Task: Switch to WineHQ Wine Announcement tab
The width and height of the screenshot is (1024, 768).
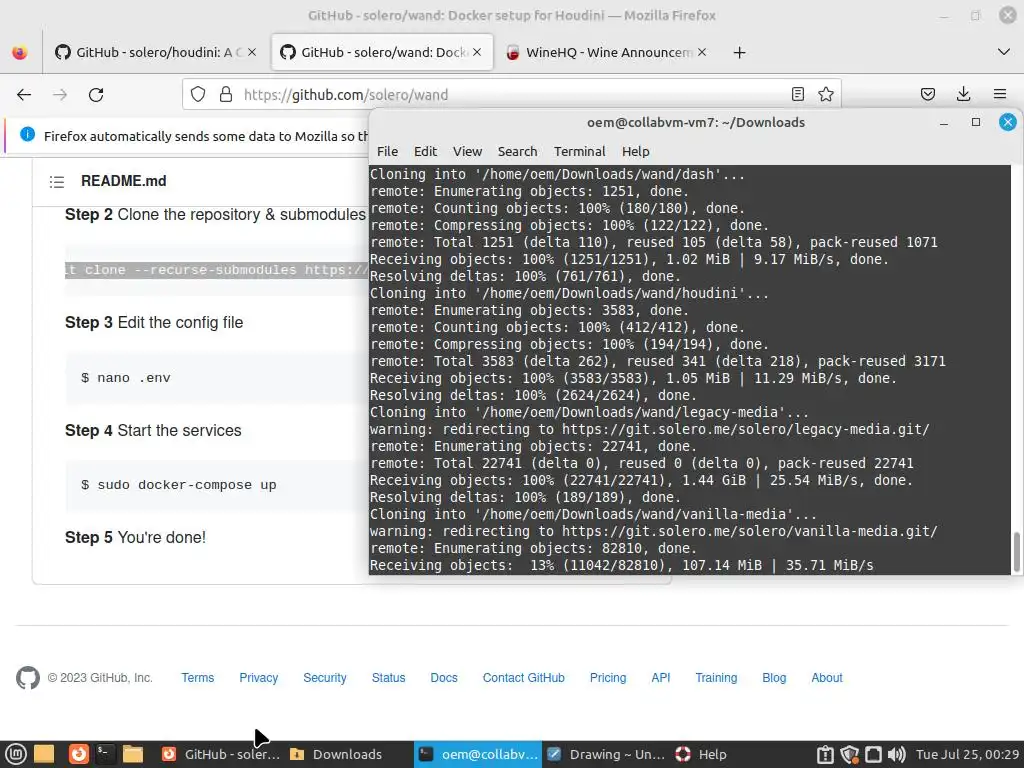Action: (607, 52)
